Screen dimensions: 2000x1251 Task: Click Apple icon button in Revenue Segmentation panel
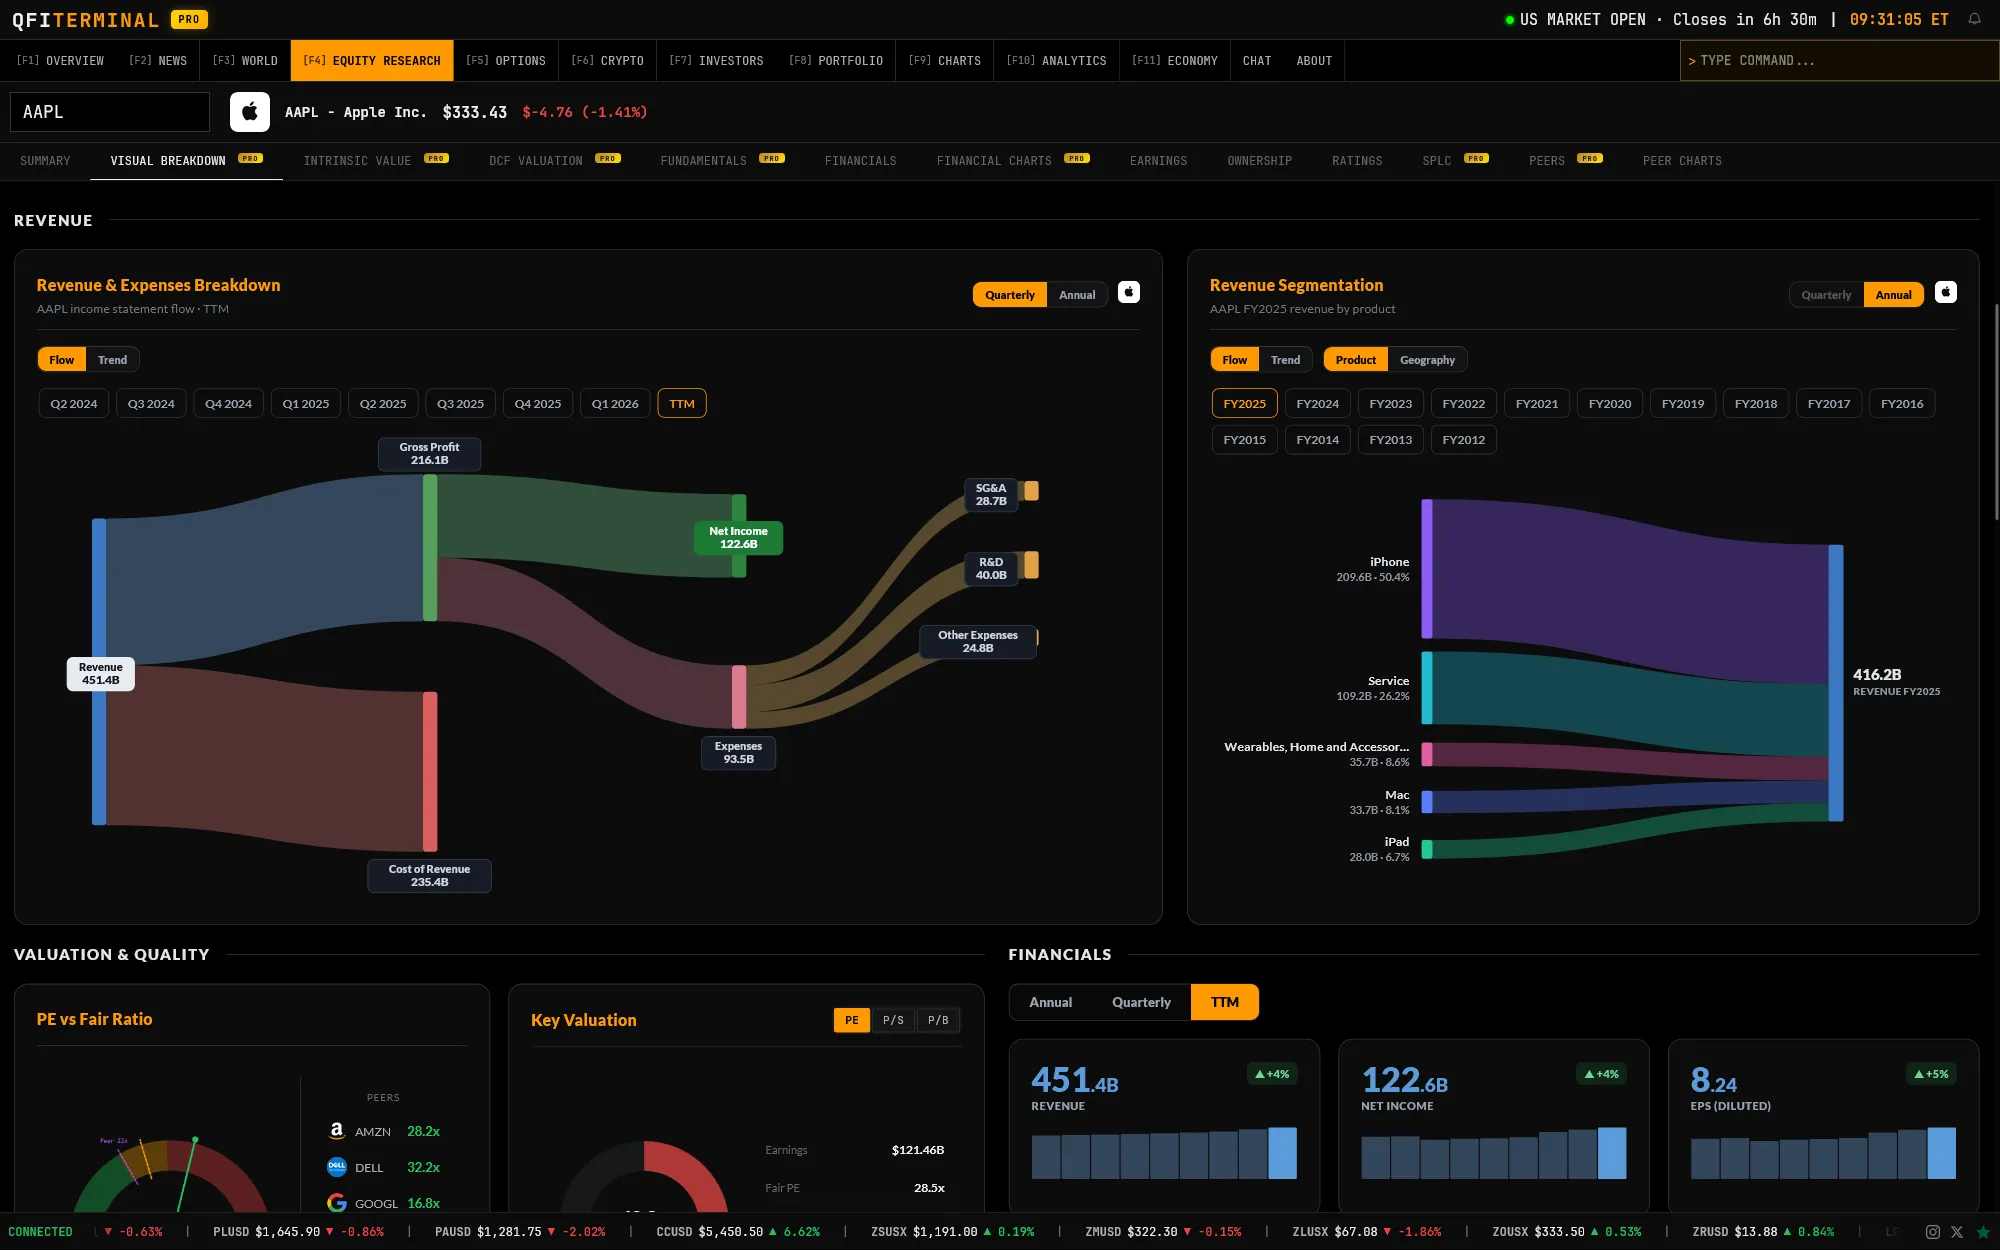1946,292
